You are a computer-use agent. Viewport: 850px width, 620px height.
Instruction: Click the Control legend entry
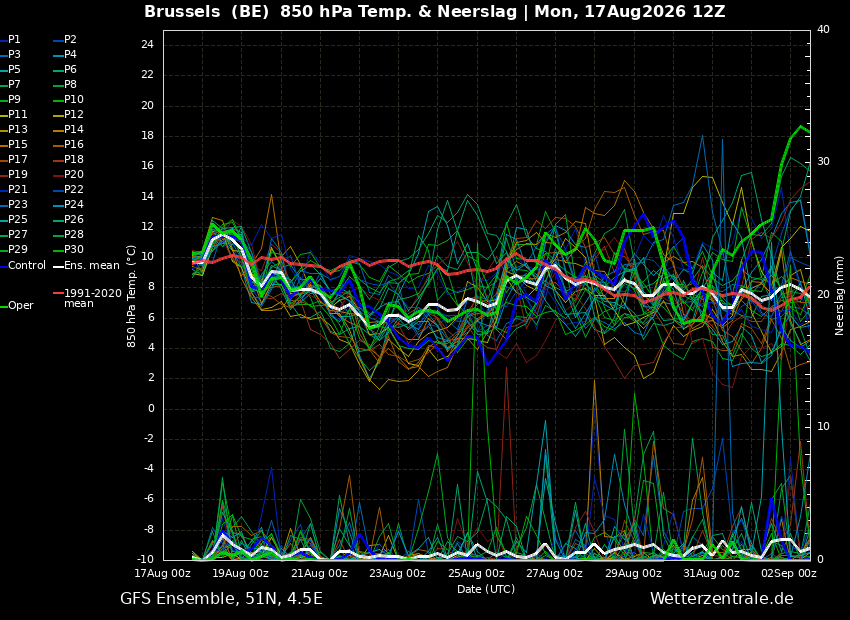click(23, 266)
